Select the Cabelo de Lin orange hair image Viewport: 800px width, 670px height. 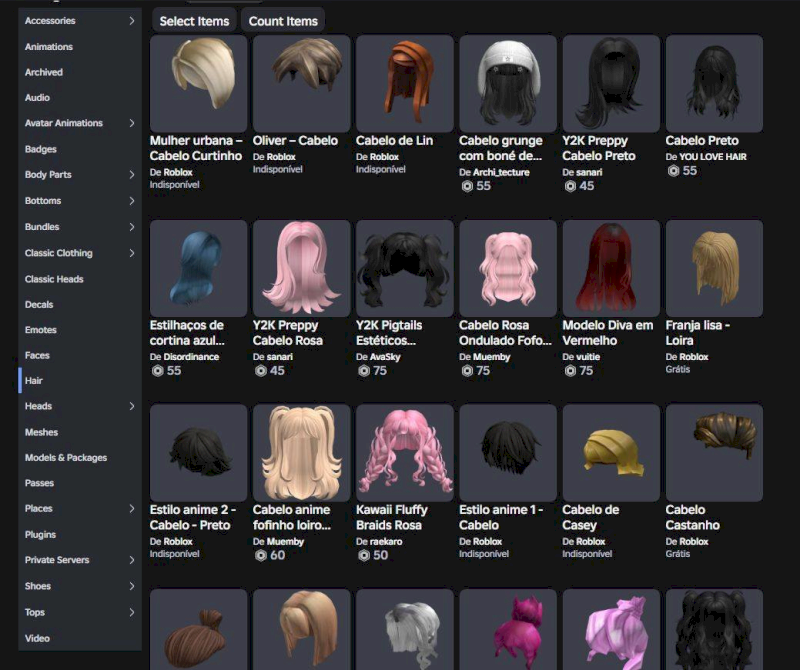tap(404, 84)
